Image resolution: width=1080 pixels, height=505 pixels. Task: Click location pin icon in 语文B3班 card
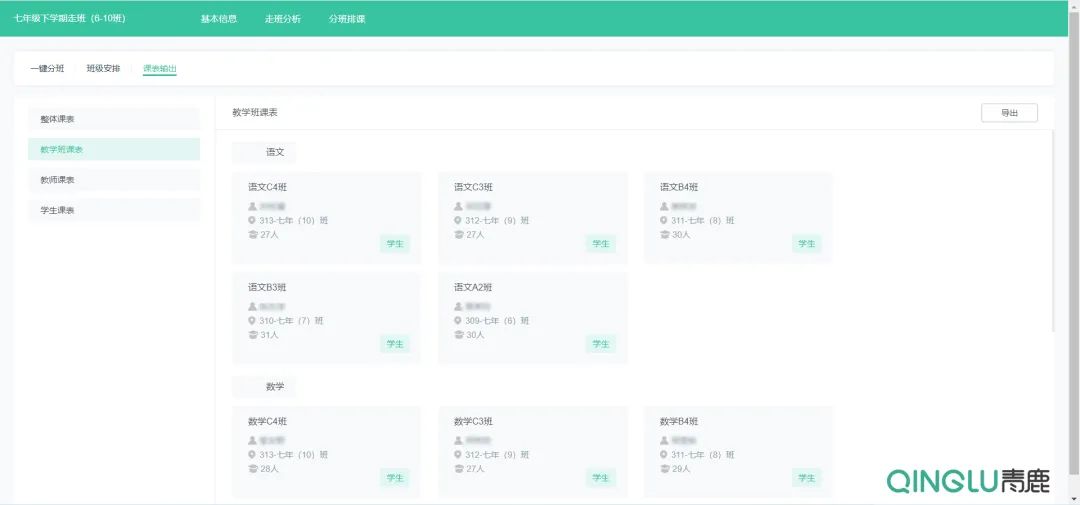tap(253, 321)
